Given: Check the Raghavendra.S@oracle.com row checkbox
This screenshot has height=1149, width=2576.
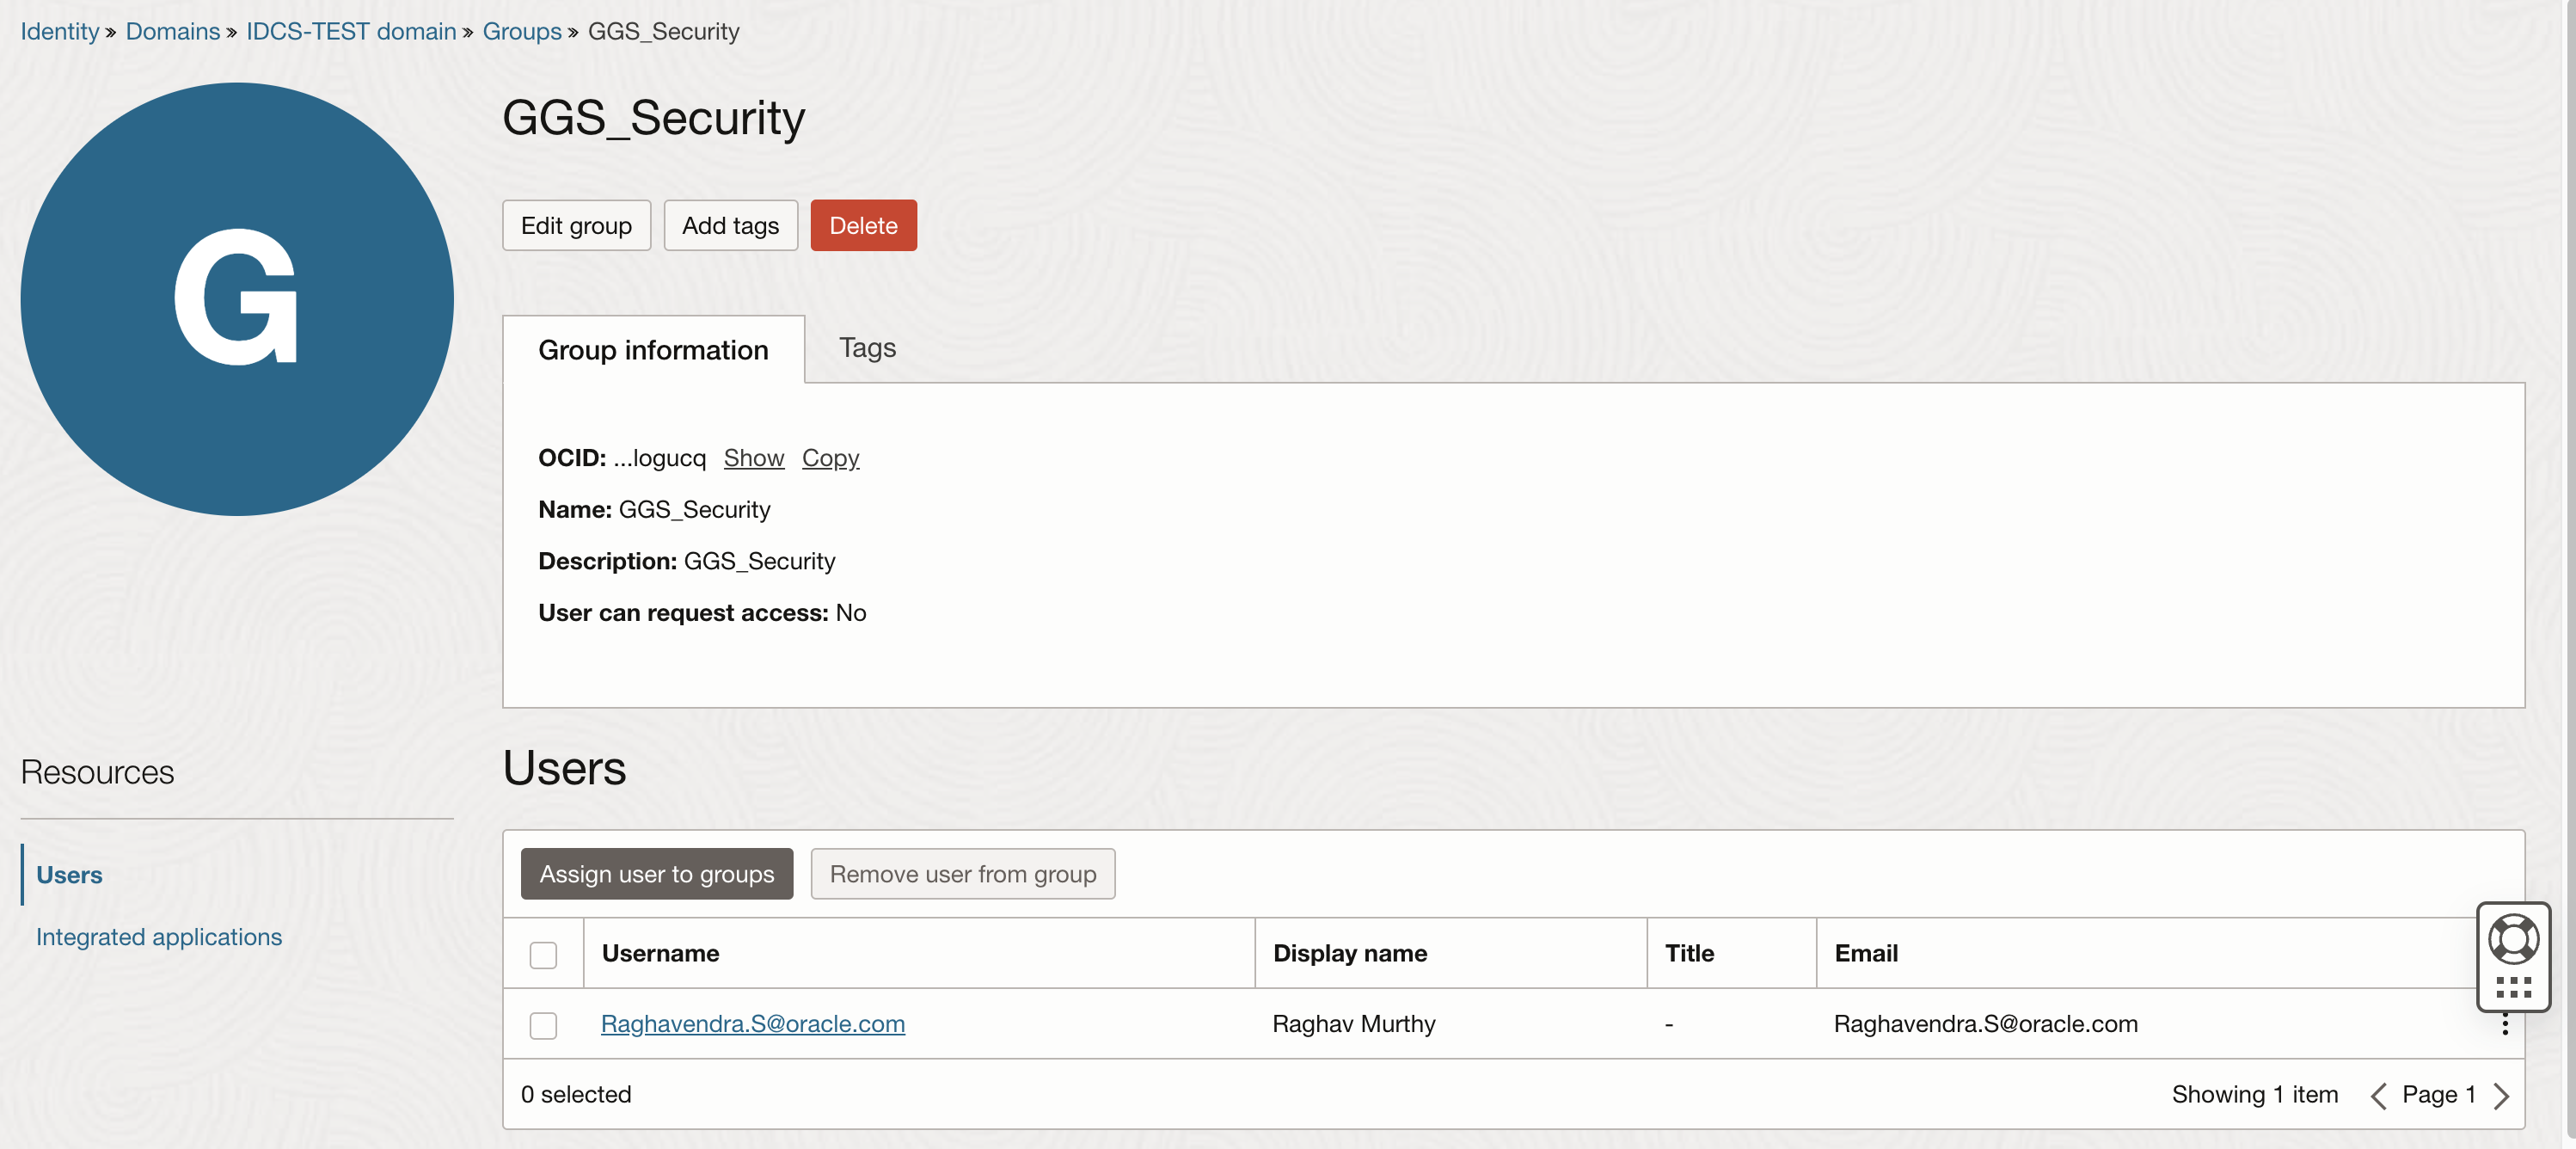Looking at the screenshot, I should point(543,1025).
